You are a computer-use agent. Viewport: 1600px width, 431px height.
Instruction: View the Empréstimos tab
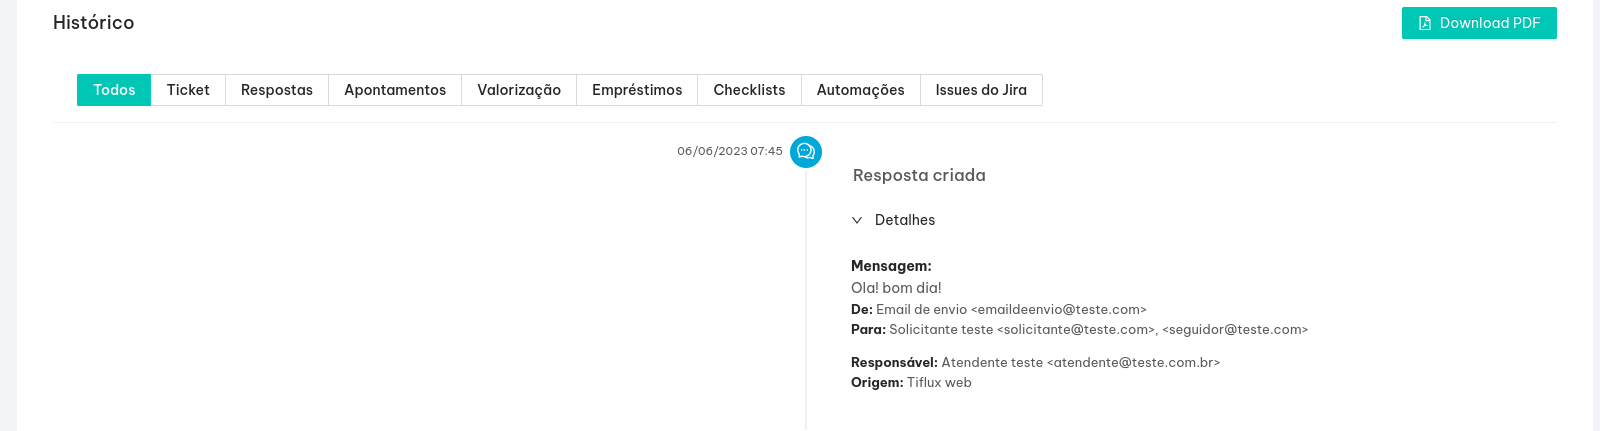pyautogui.click(x=637, y=90)
